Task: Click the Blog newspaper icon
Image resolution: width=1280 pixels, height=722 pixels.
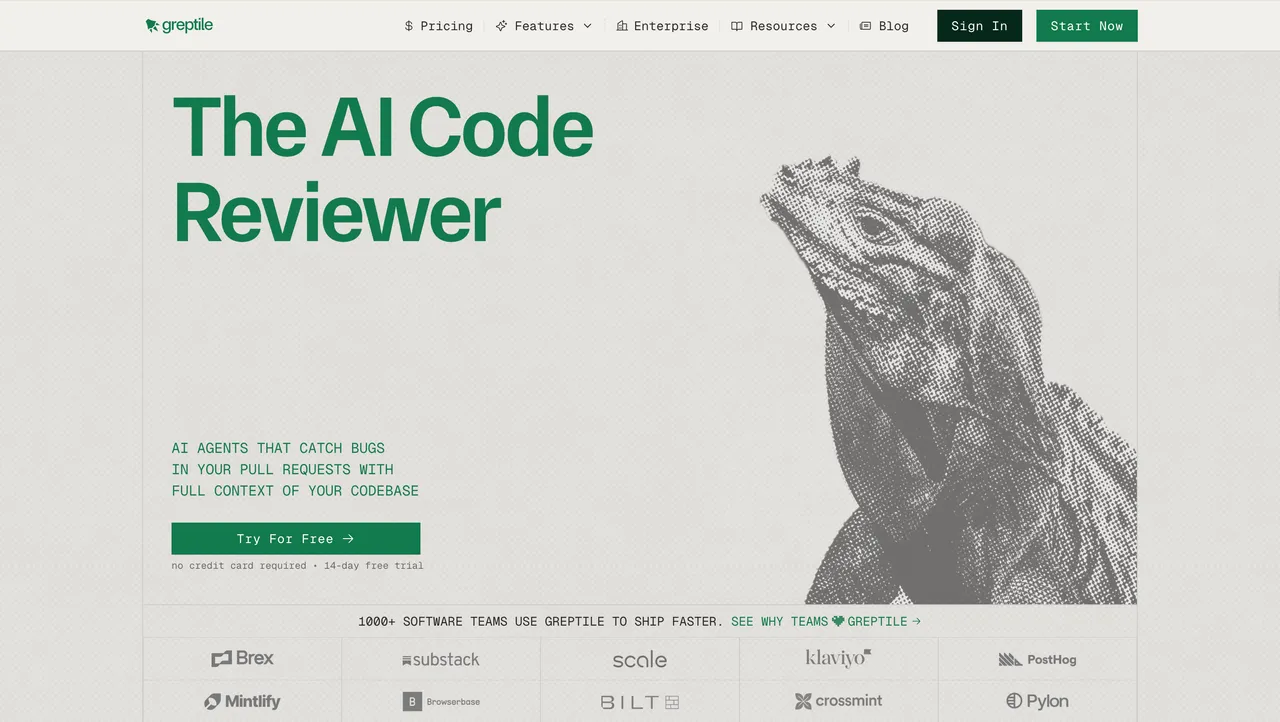Action: tap(866, 26)
